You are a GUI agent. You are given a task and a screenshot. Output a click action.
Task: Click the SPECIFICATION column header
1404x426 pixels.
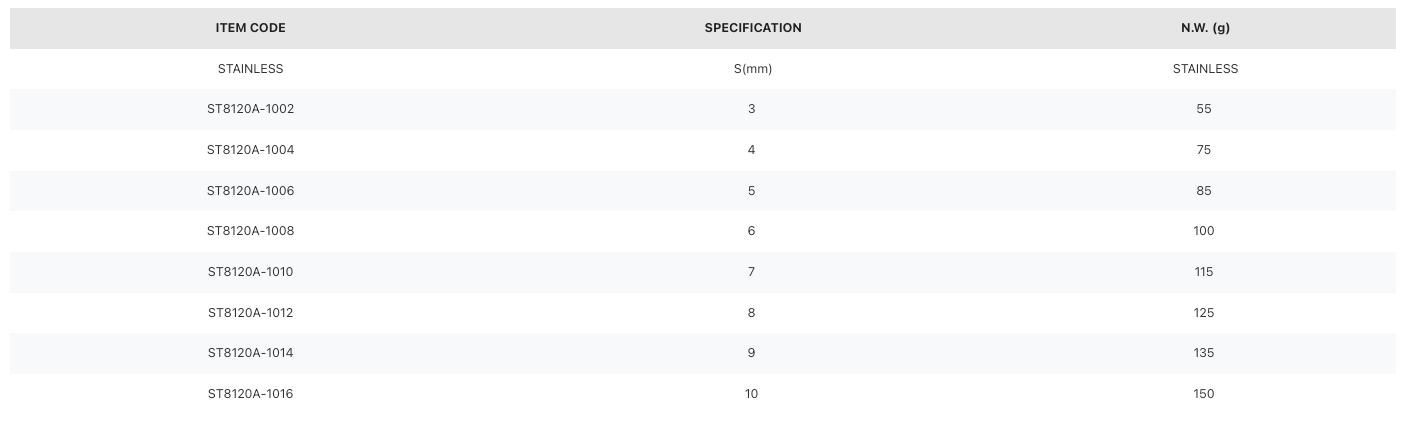(x=752, y=28)
